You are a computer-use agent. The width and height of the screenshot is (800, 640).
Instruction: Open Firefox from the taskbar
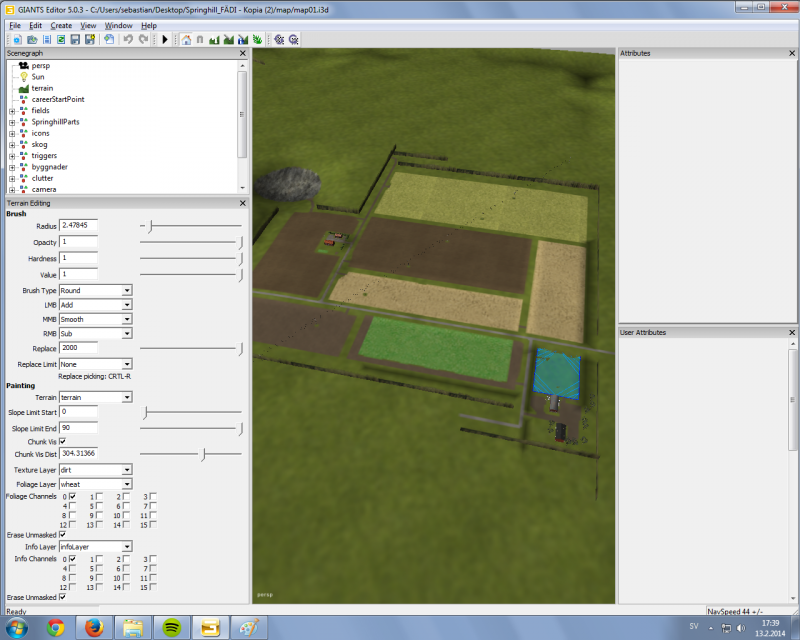click(94, 627)
